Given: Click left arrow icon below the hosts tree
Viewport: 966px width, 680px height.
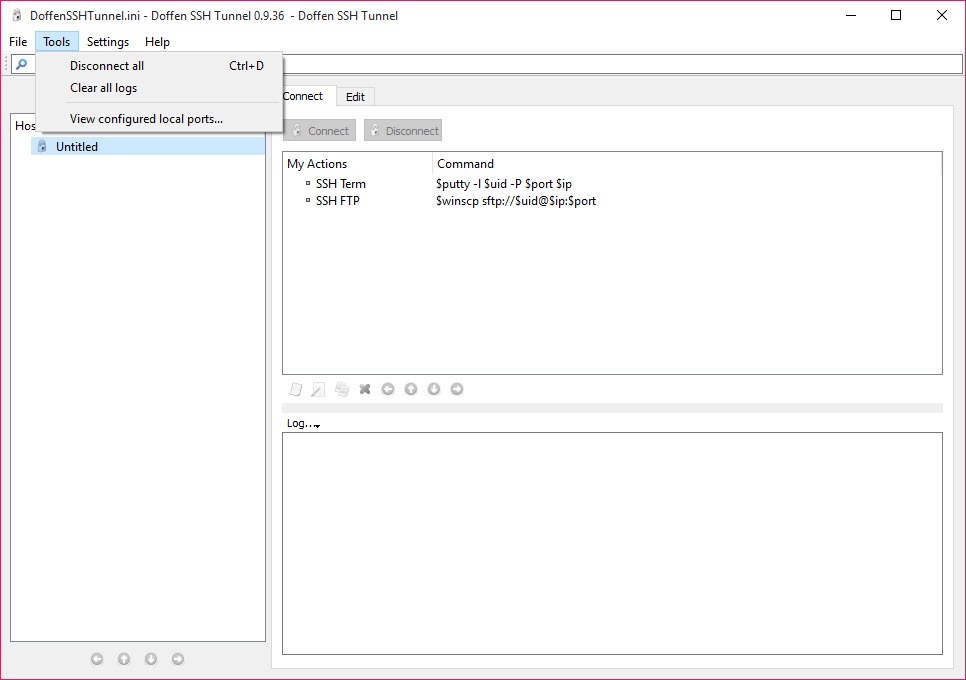Looking at the screenshot, I should (x=97, y=659).
